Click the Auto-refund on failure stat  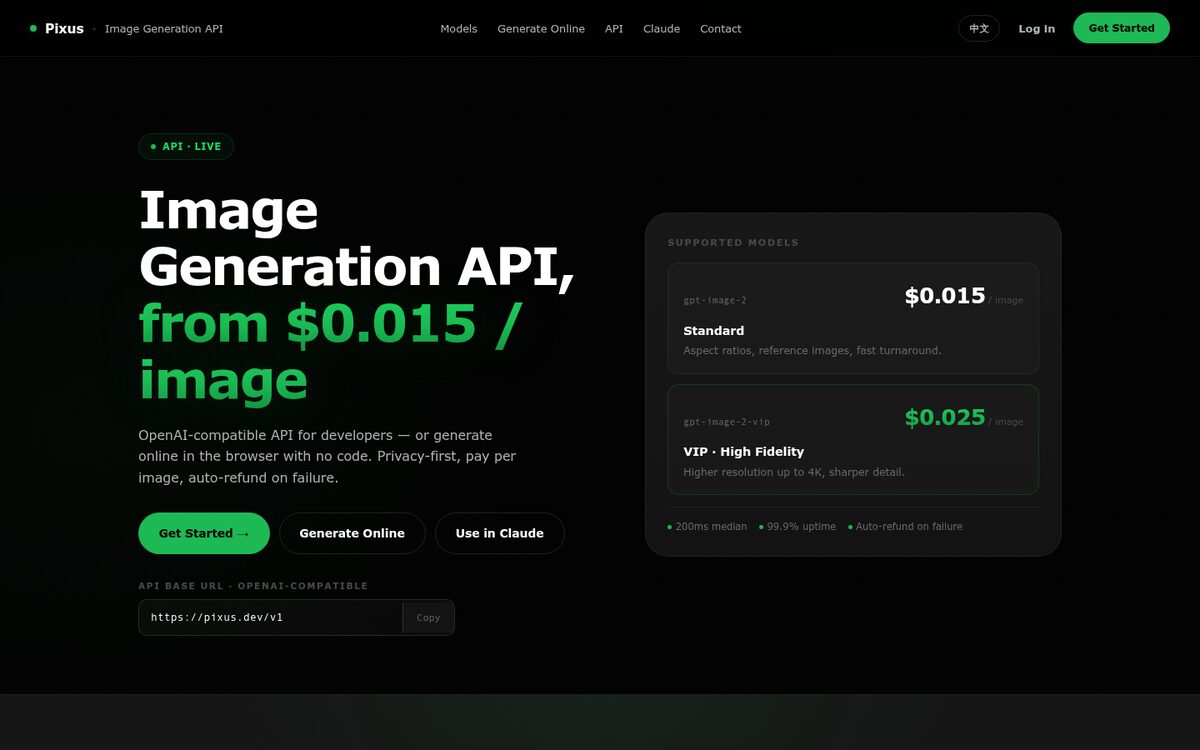(905, 527)
